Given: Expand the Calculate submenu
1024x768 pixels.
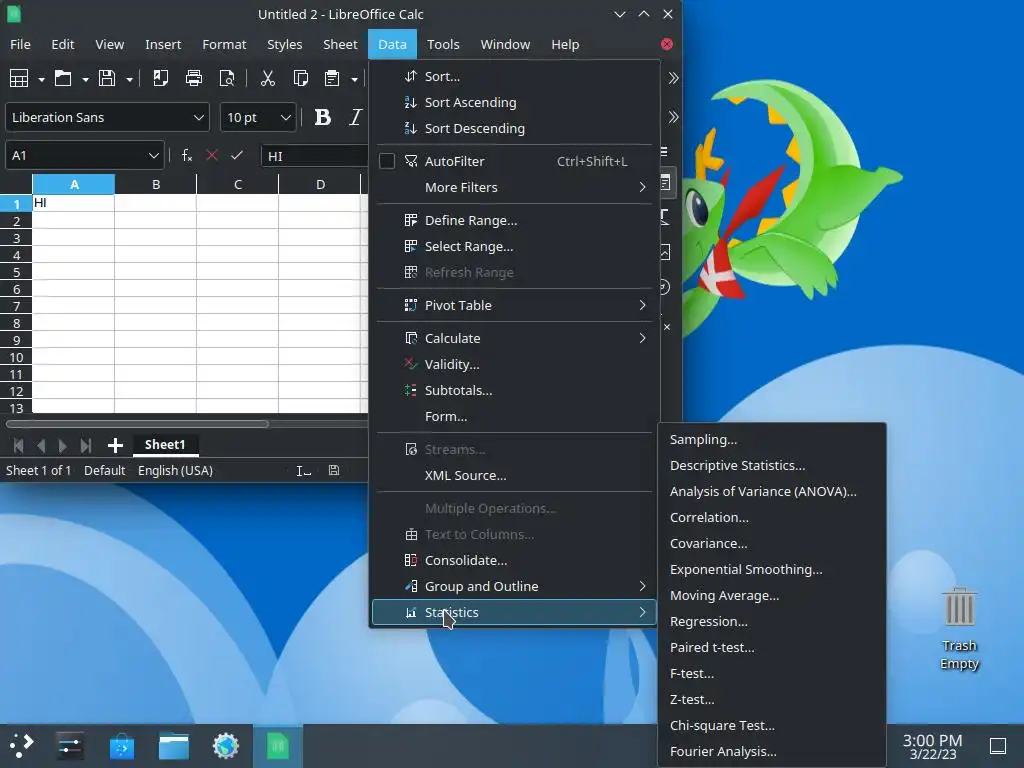Looking at the screenshot, I should 515,338.
